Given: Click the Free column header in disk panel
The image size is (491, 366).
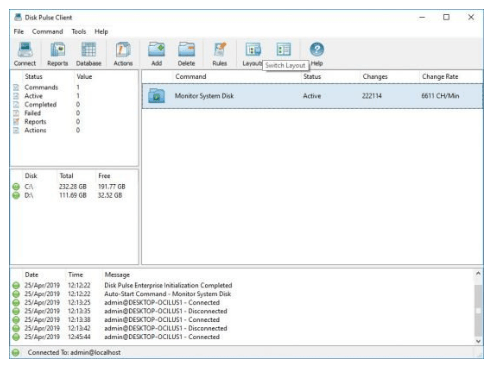Looking at the screenshot, I should [104, 176].
